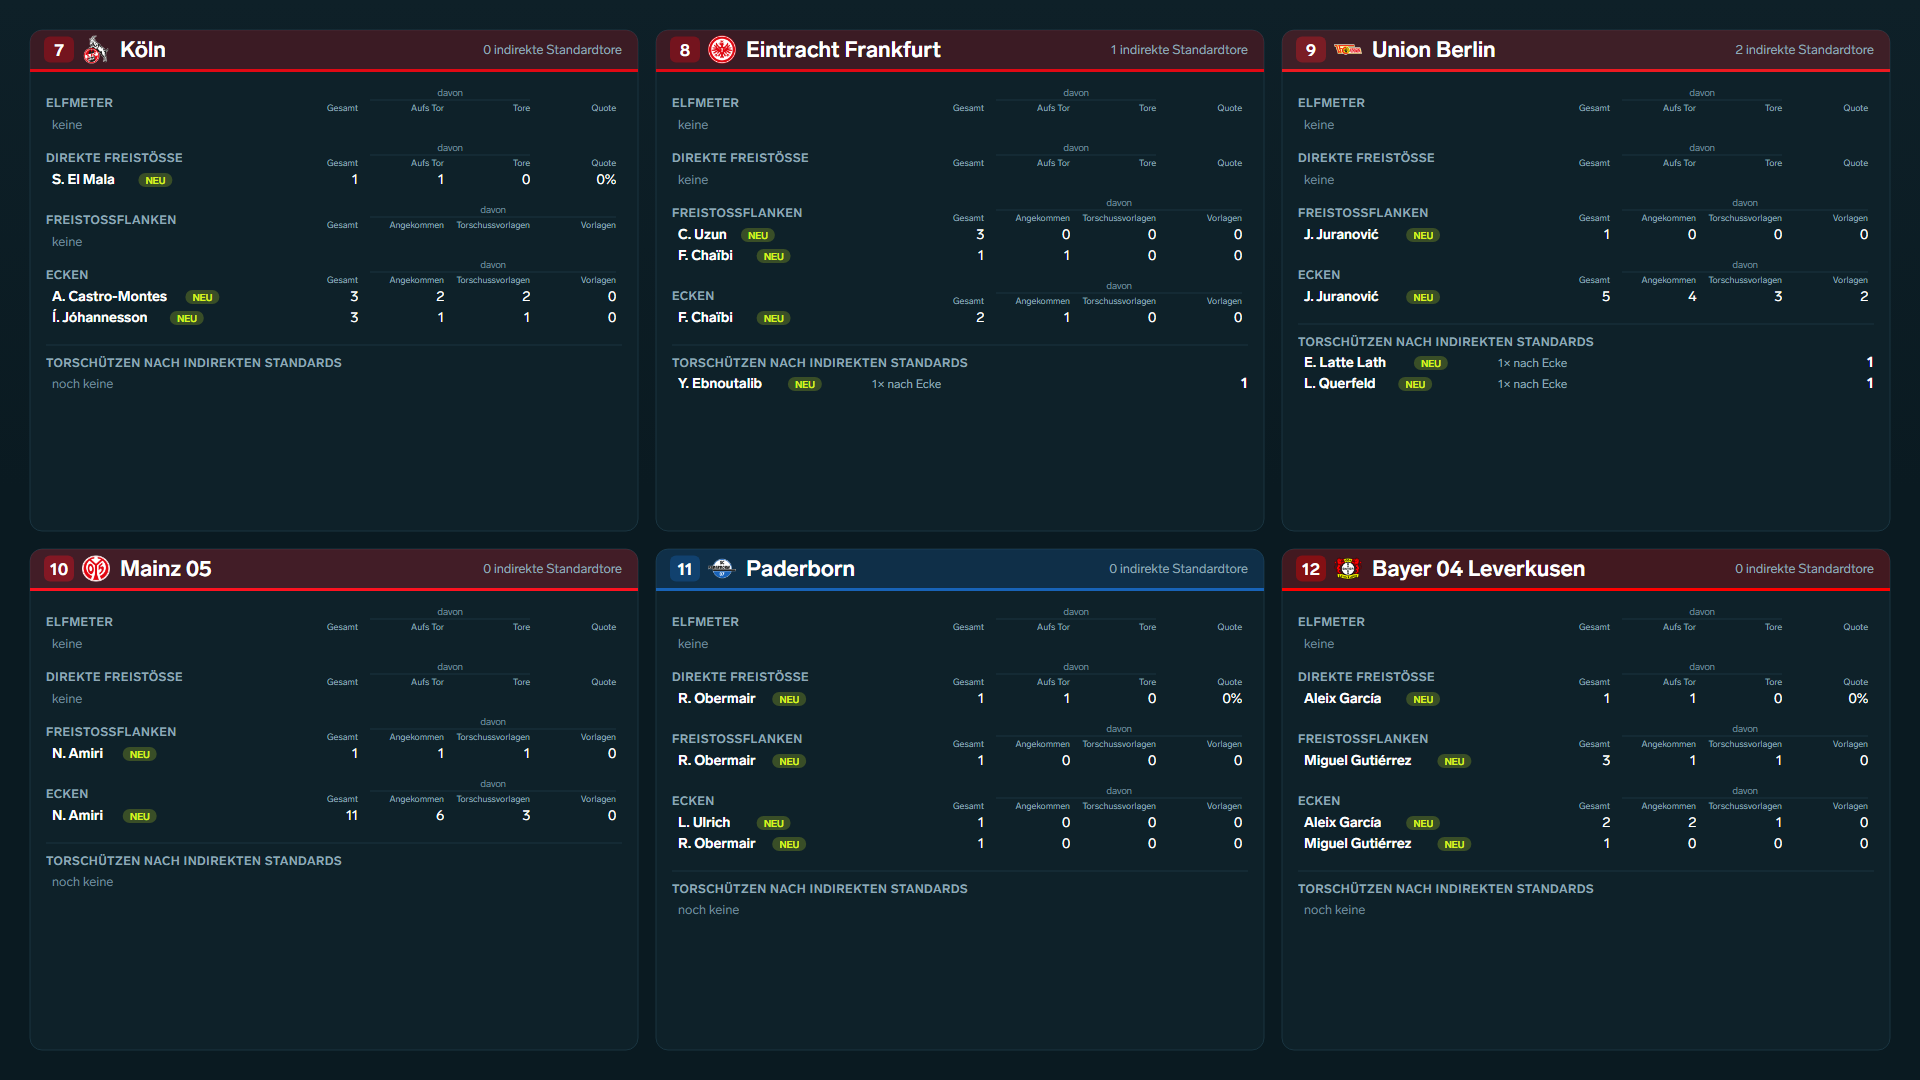Click player Í. Jóhannesson in Köln corners

[99, 318]
